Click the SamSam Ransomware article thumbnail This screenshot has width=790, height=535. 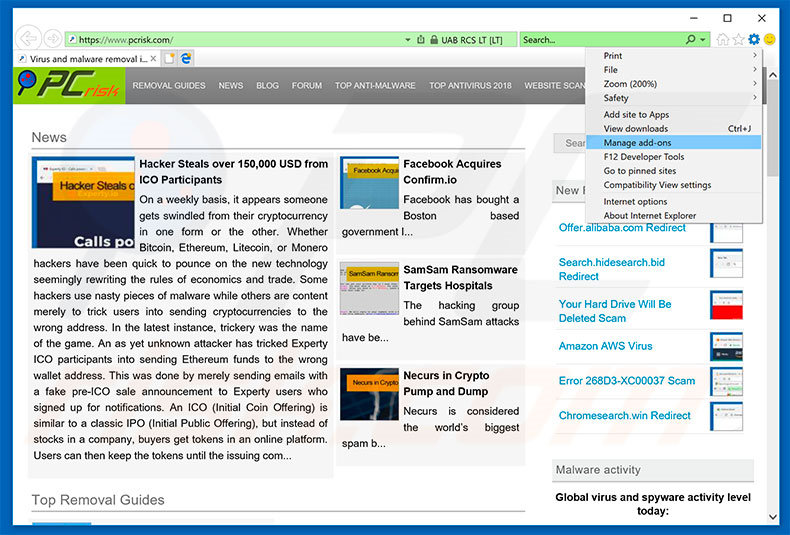pos(369,289)
